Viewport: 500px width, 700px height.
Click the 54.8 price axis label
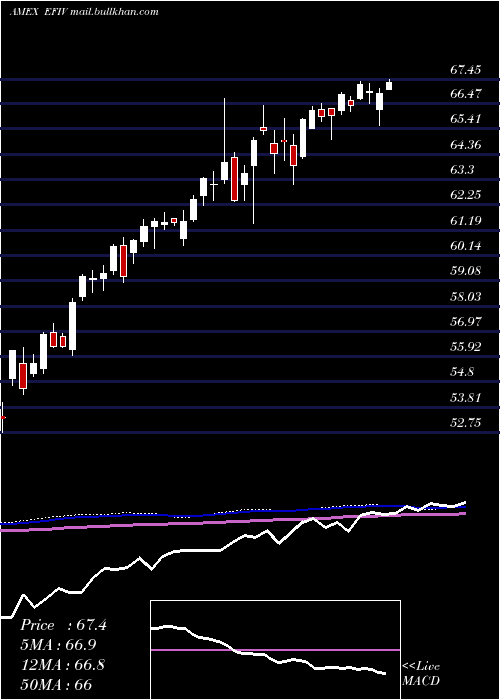pyautogui.click(x=462, y=371)
